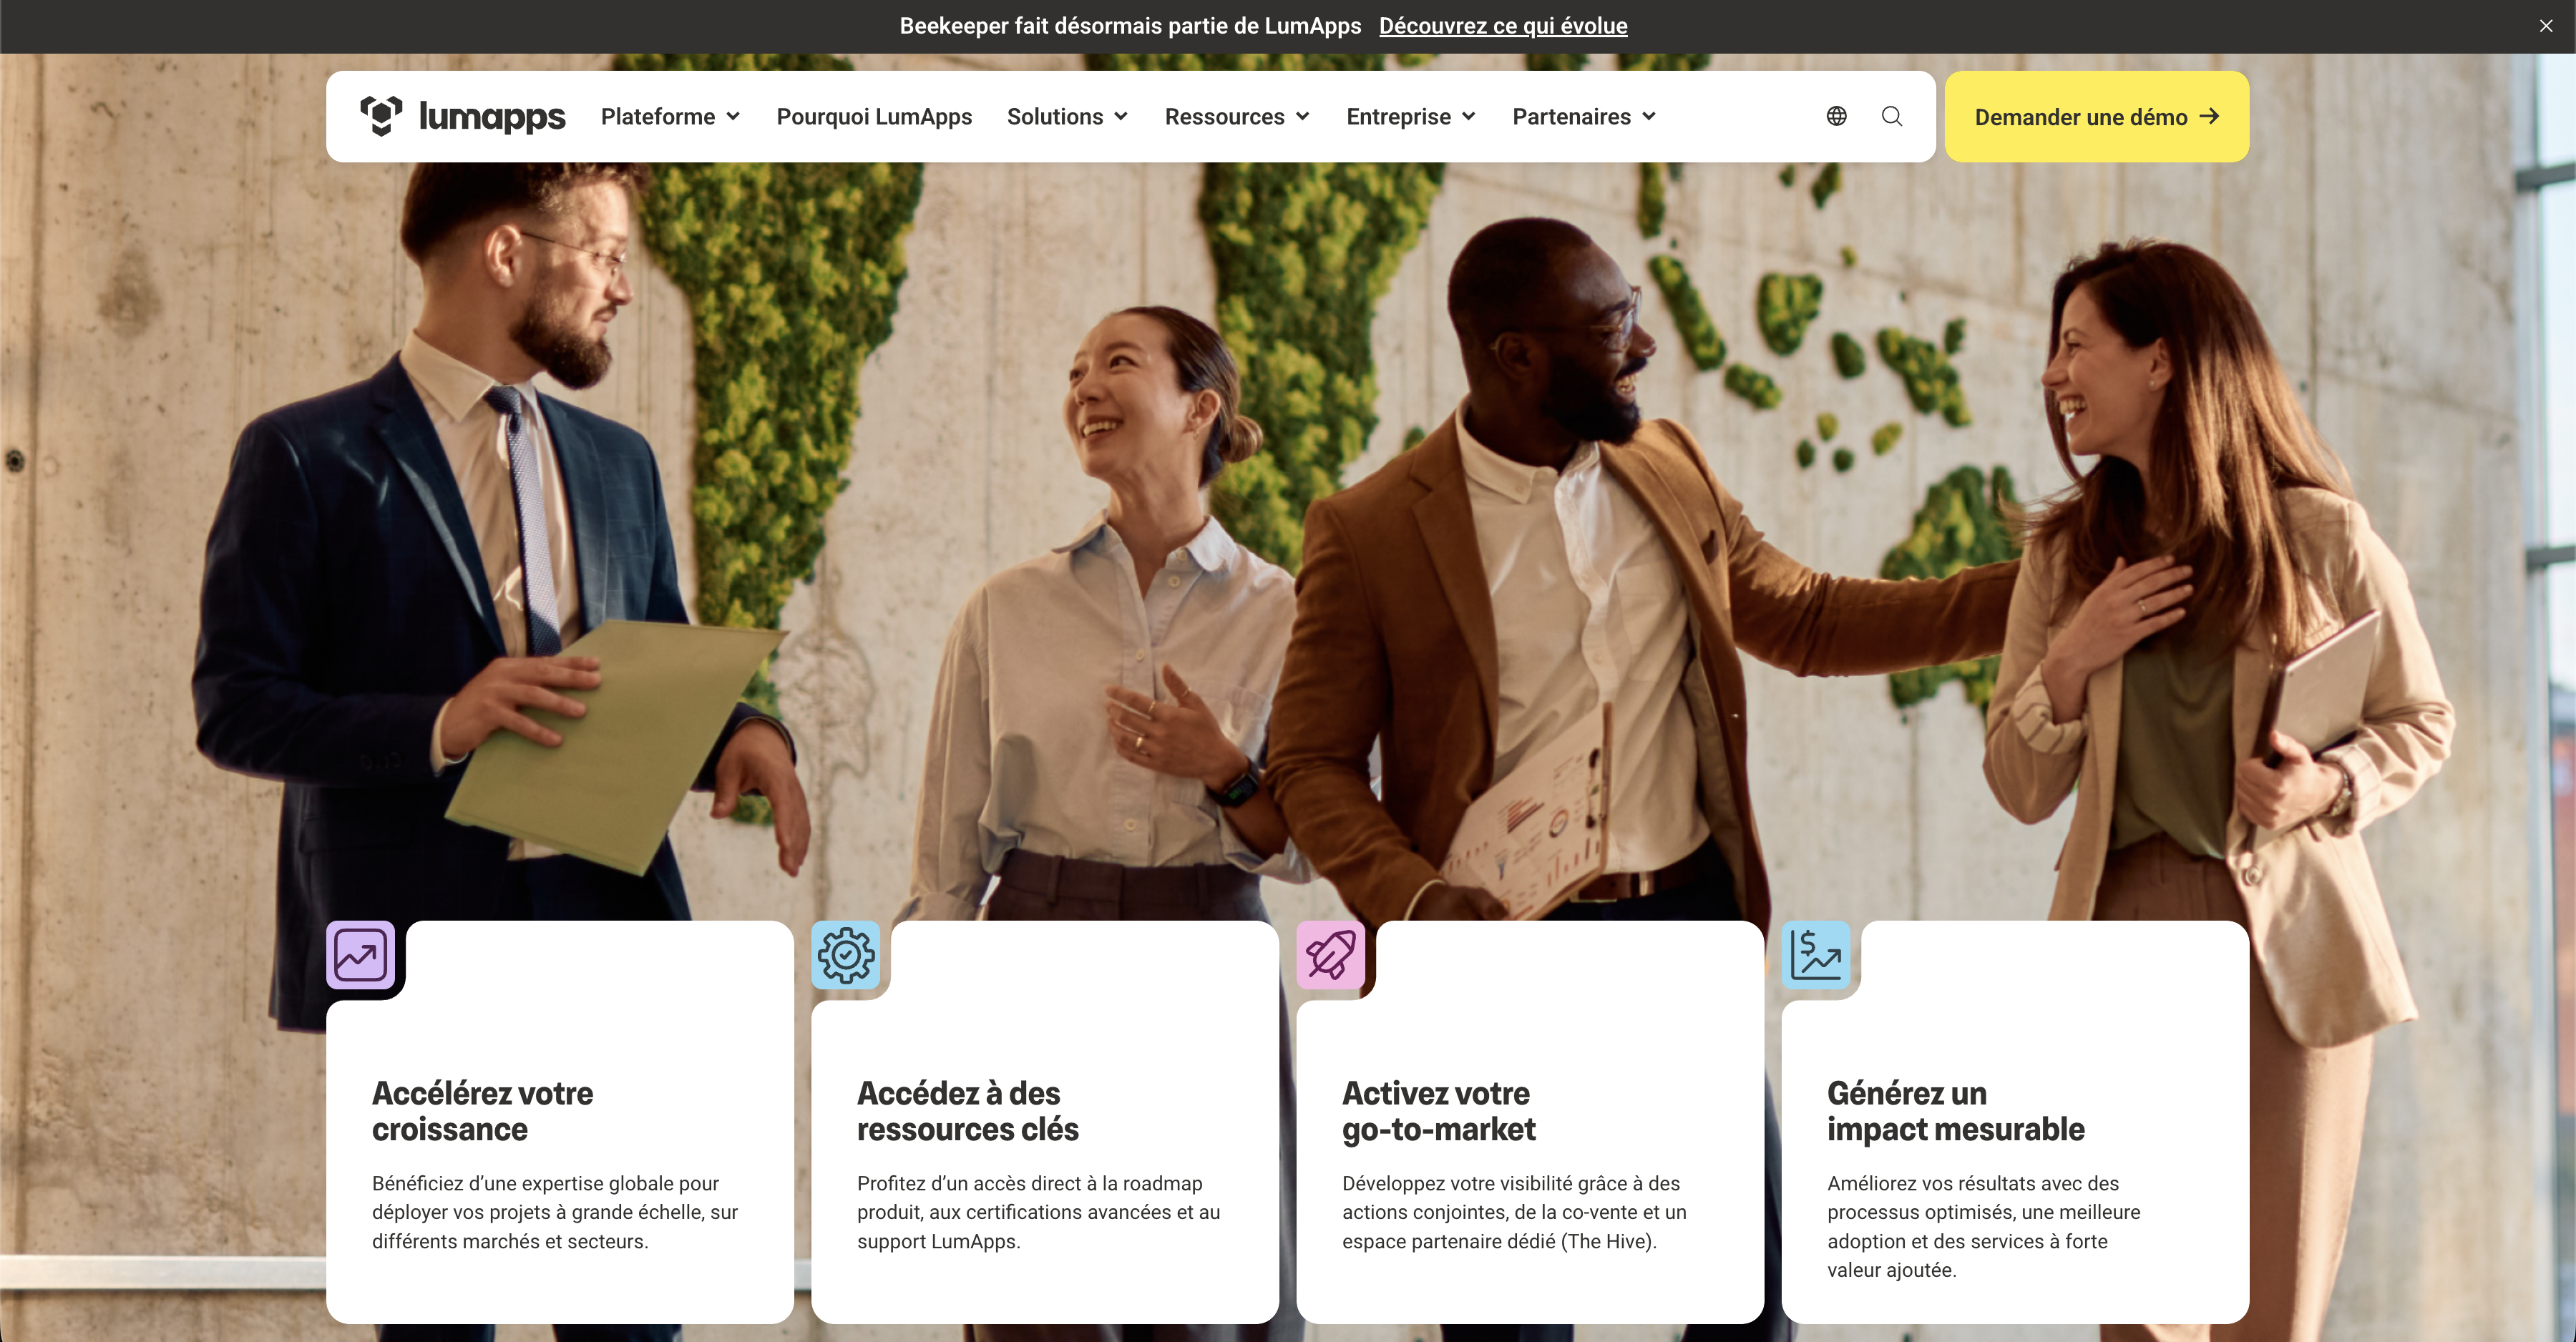
Task: Click the banner text "Beekeeper fait désormais partie de LumApps"
Action: [x=1130, y=26]
